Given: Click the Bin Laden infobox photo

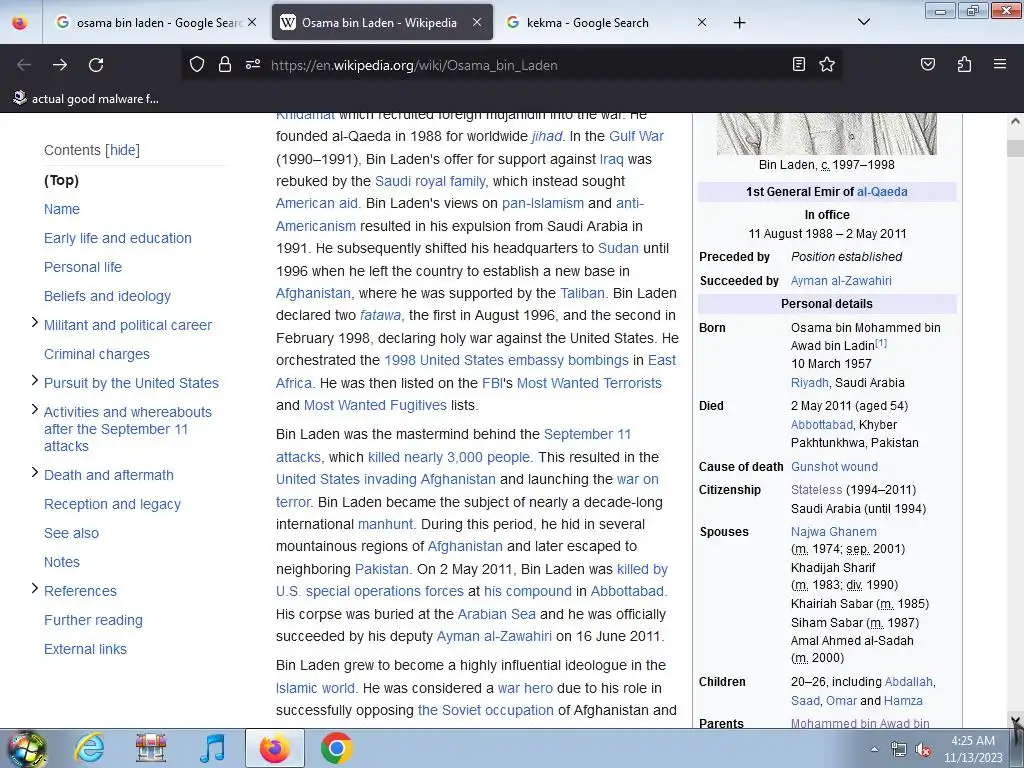Looking at the screenshot, I should coord(826,133).
